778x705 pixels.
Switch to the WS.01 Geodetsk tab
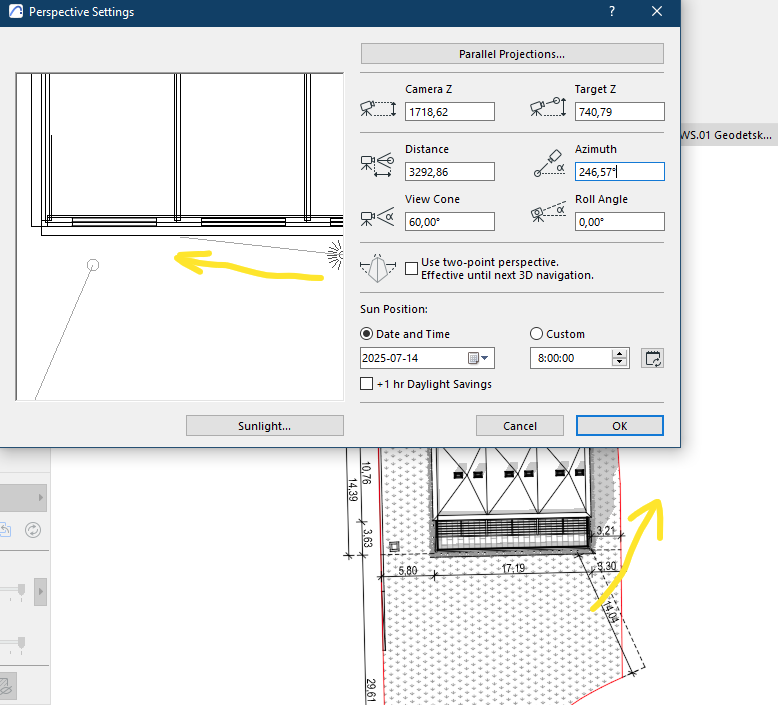click(x=728, y=135)
